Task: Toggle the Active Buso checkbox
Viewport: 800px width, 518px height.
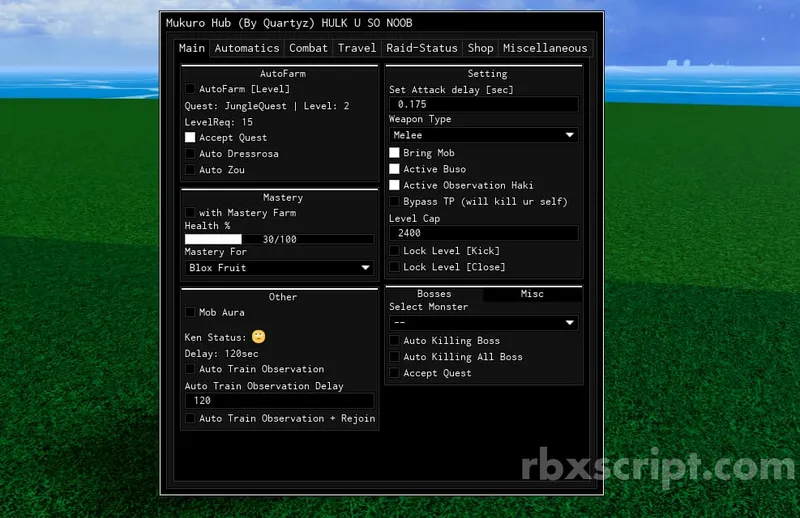Action: [x=394, y=169]
